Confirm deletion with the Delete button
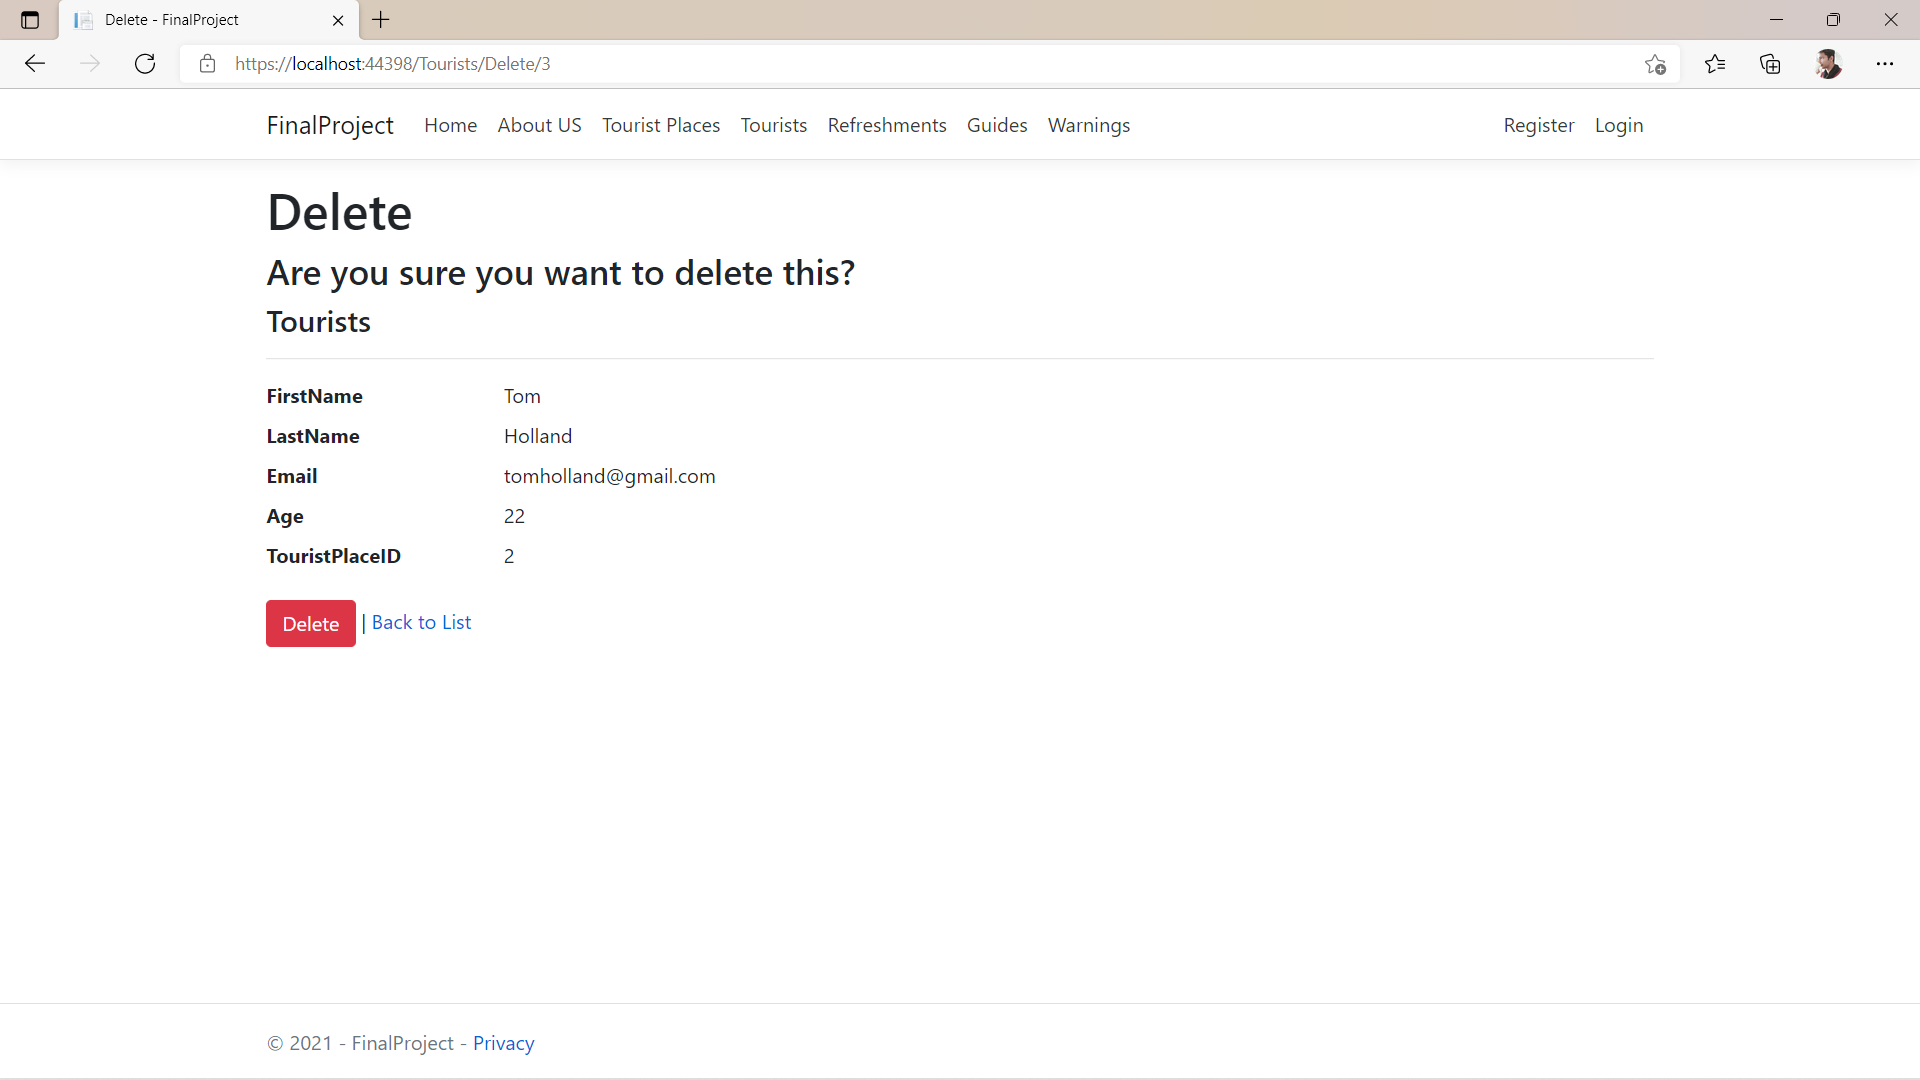The image size is (1920, 1080). 310,623
